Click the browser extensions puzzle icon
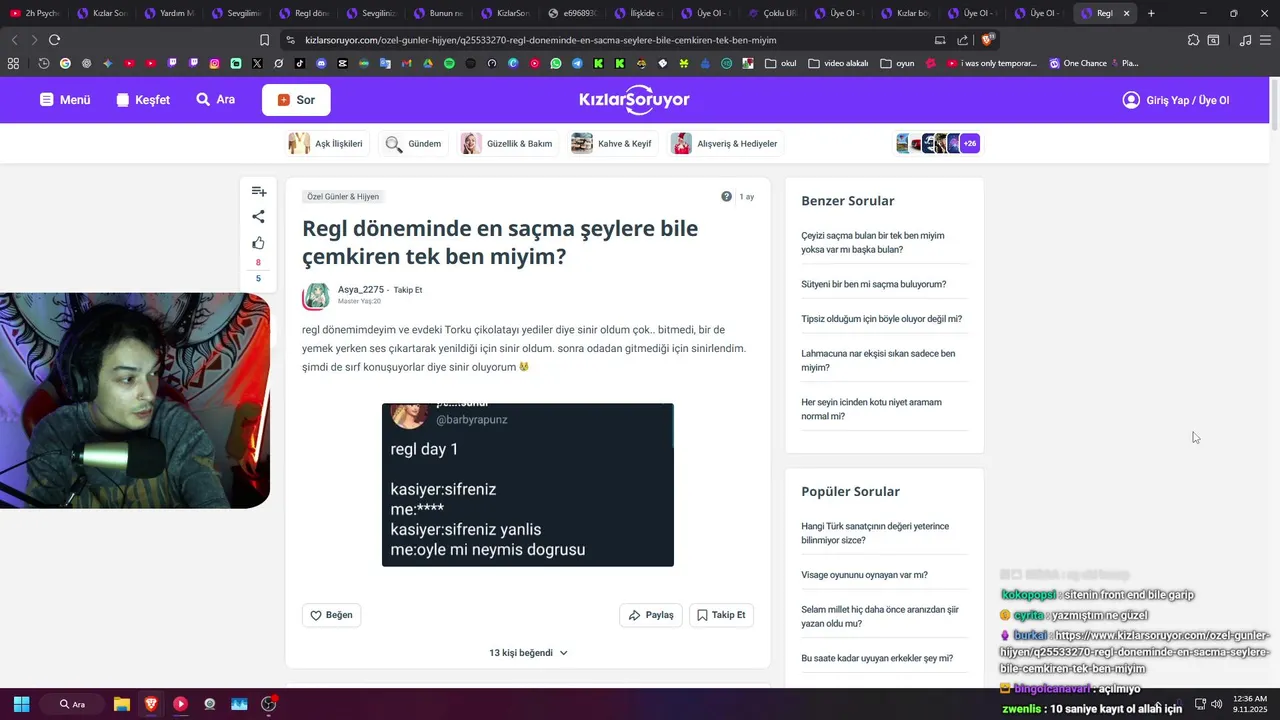 pos(1193,40)
